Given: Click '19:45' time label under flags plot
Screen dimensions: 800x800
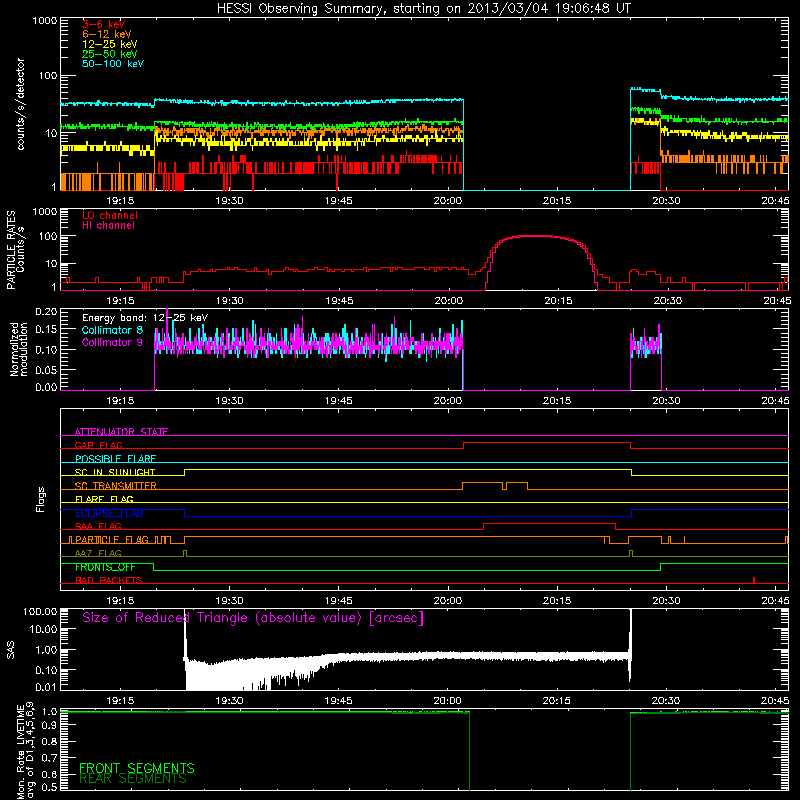Looking at the screenshot, I should point(339,601).
